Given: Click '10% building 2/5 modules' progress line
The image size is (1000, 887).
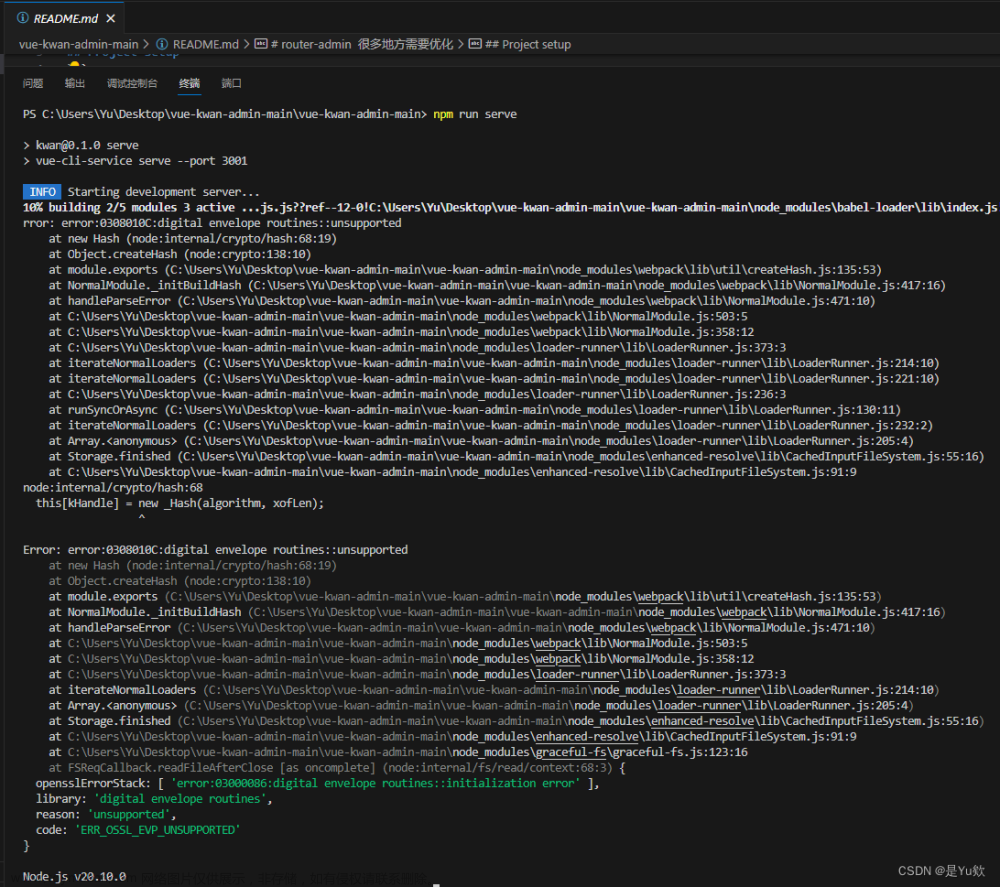Looking at the screenshot, I should pos(510,207).
